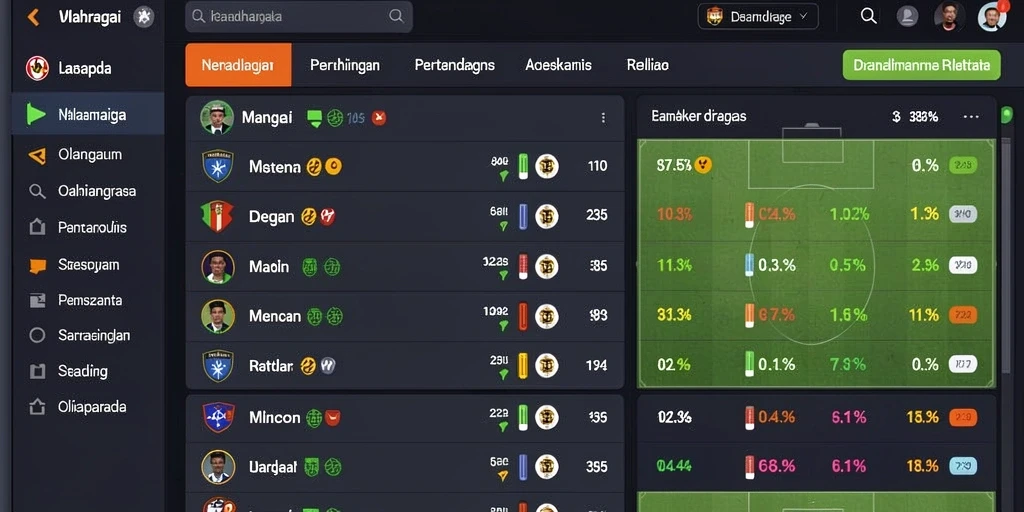The height and width of the screenshot is (512, 1024).
Task: Select the Strespyam orange chat icon
Action: [37, 265]
